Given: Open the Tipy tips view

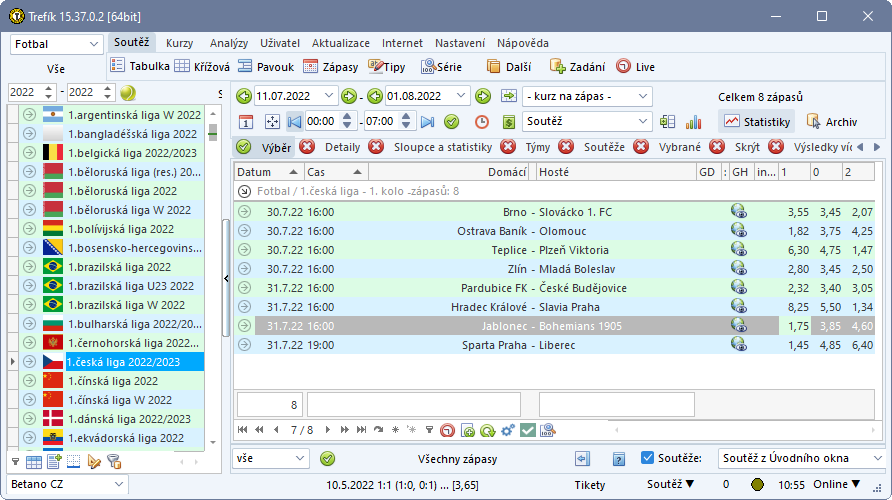Looking at the screenshot, I should 386,67.
